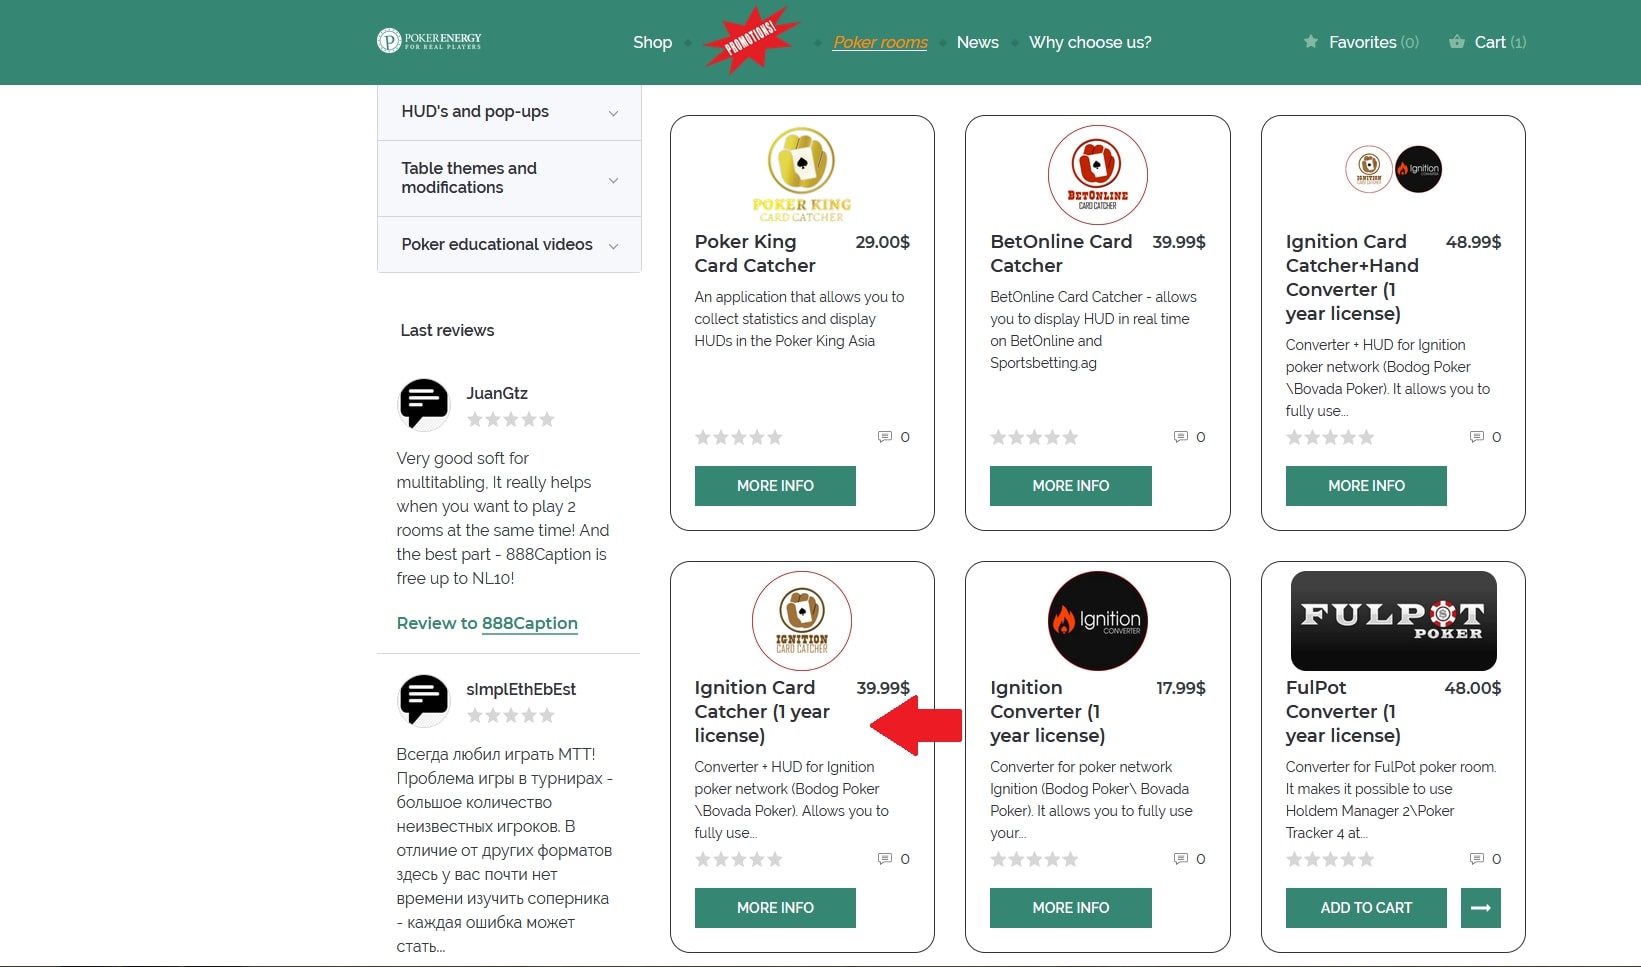1641x967 pixels.
Task: Click the Favorites star icon
Action: [x=1311, y=42]
